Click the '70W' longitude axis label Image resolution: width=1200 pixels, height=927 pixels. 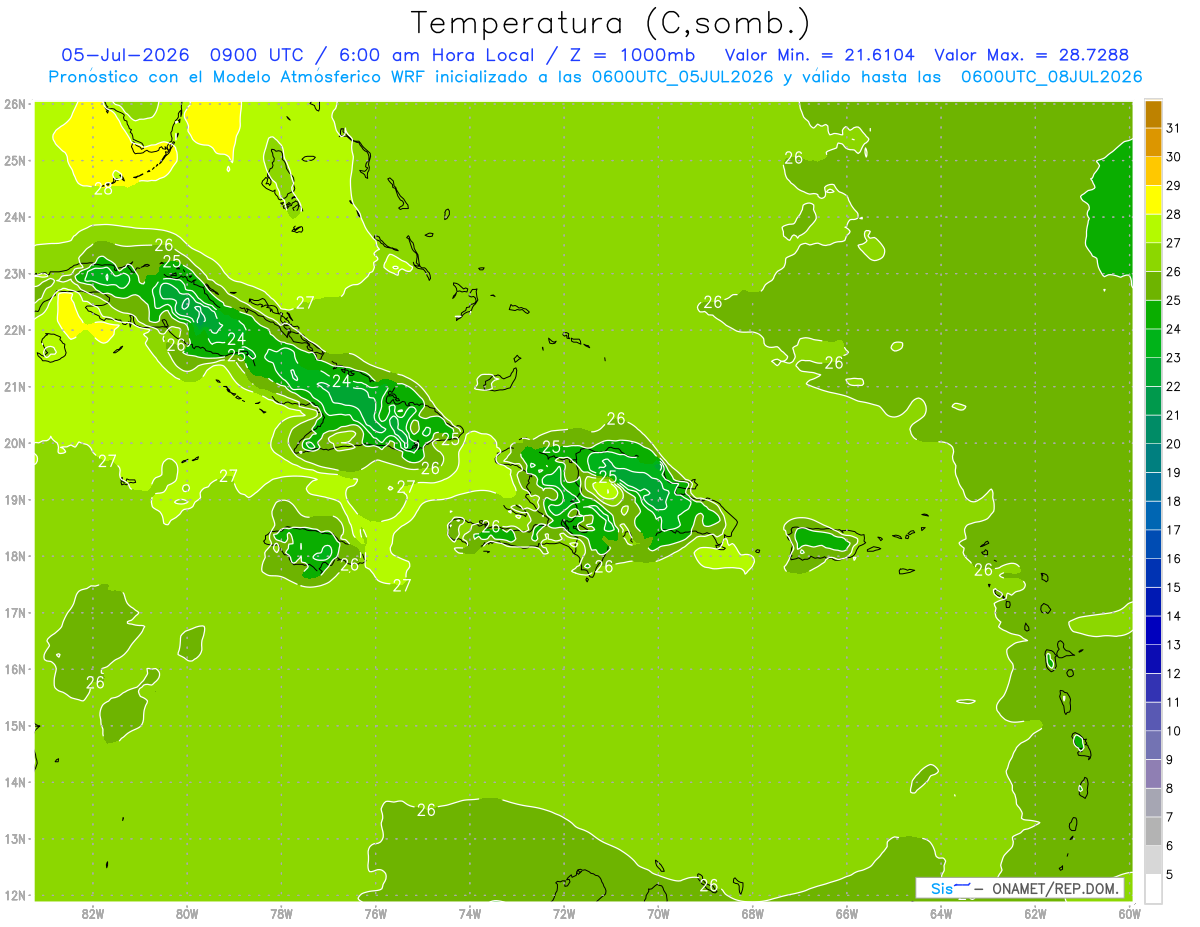[x=658, y=913]
